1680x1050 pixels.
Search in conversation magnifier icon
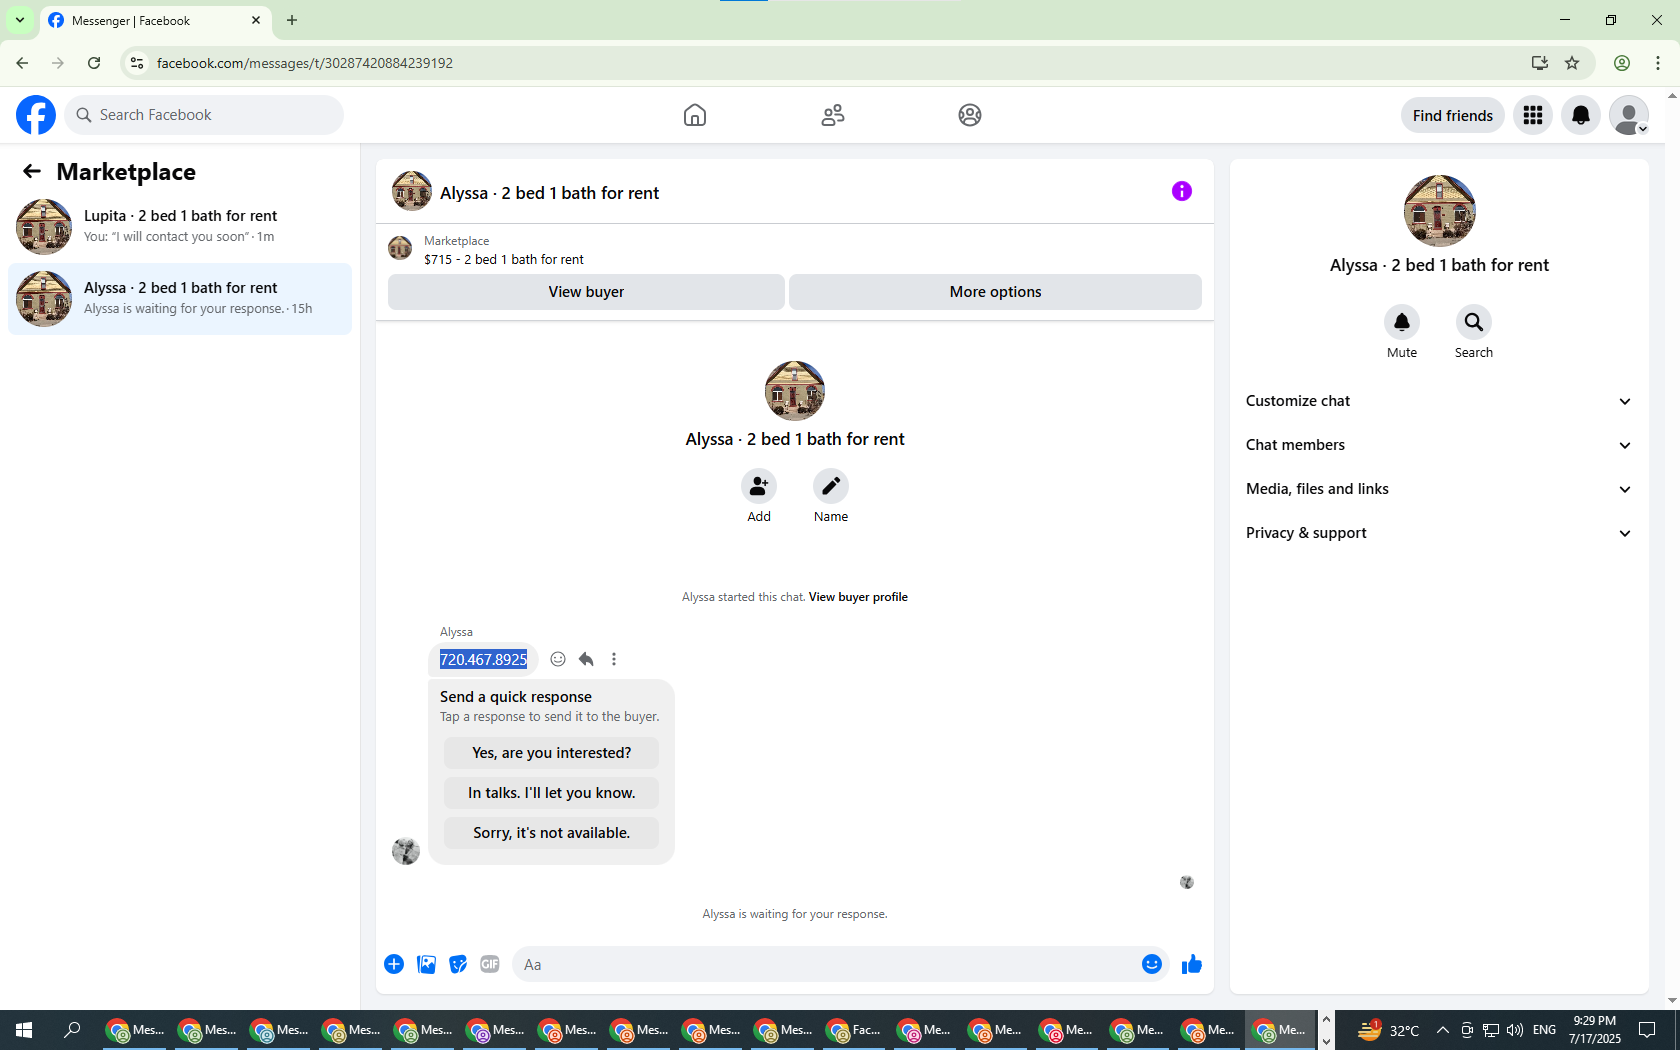pyautogui.click(x=1474, y=322)
